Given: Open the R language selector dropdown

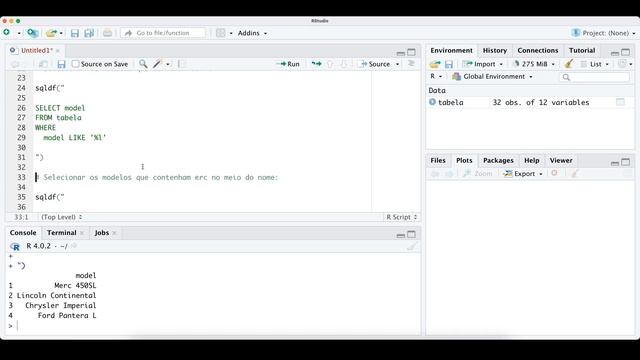Looking at the screenshot, I should (x=436, y=76).
